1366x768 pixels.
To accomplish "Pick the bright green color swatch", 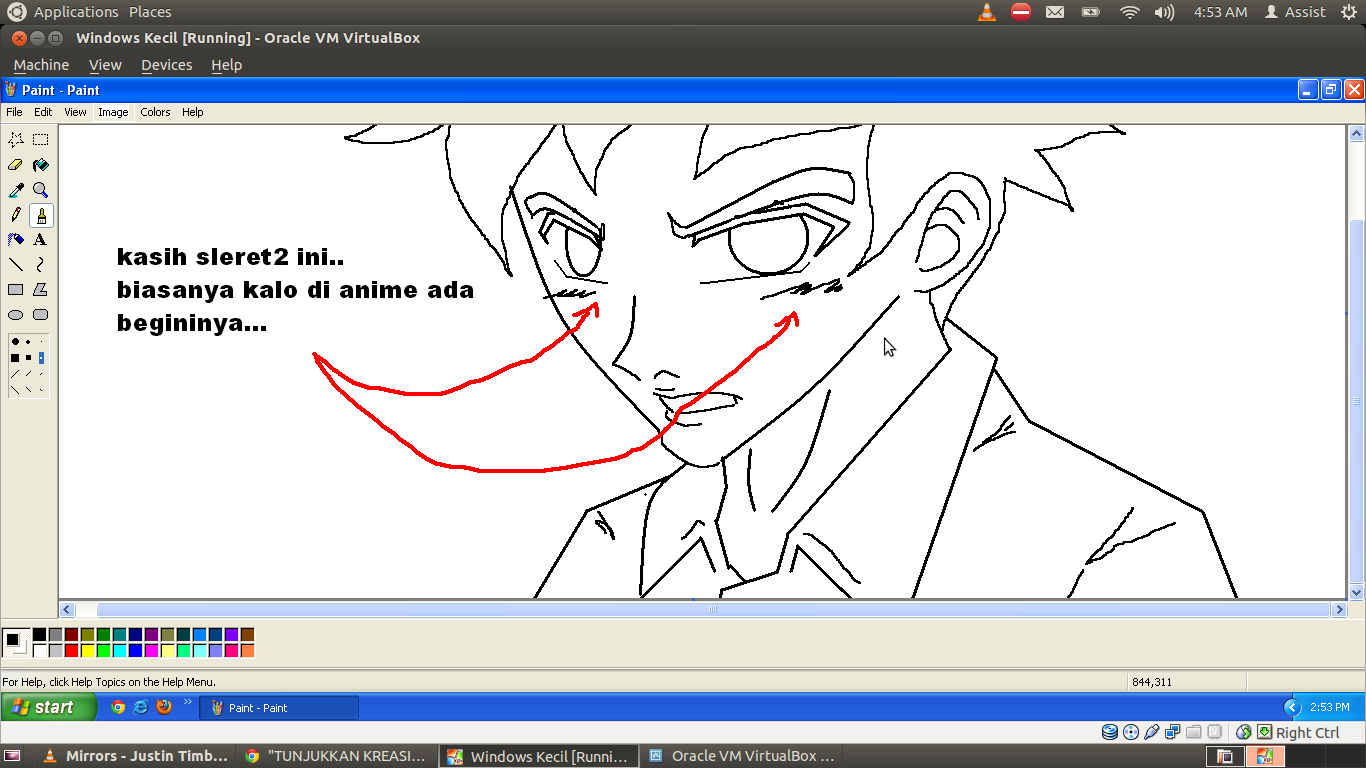I will (103, 651).
